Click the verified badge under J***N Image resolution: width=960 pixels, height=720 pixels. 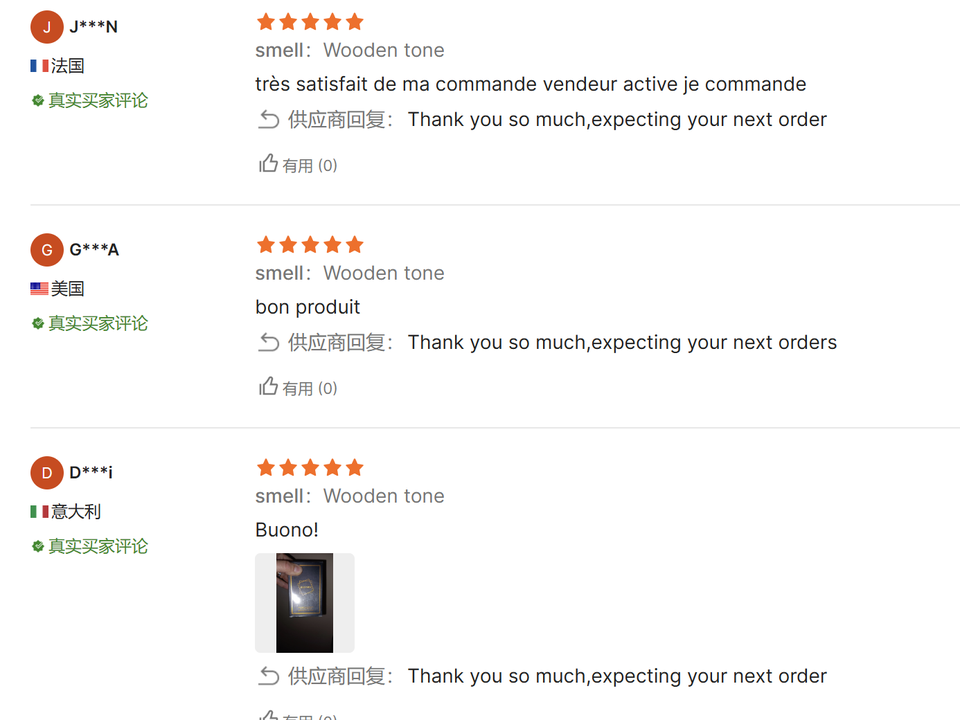38,101
